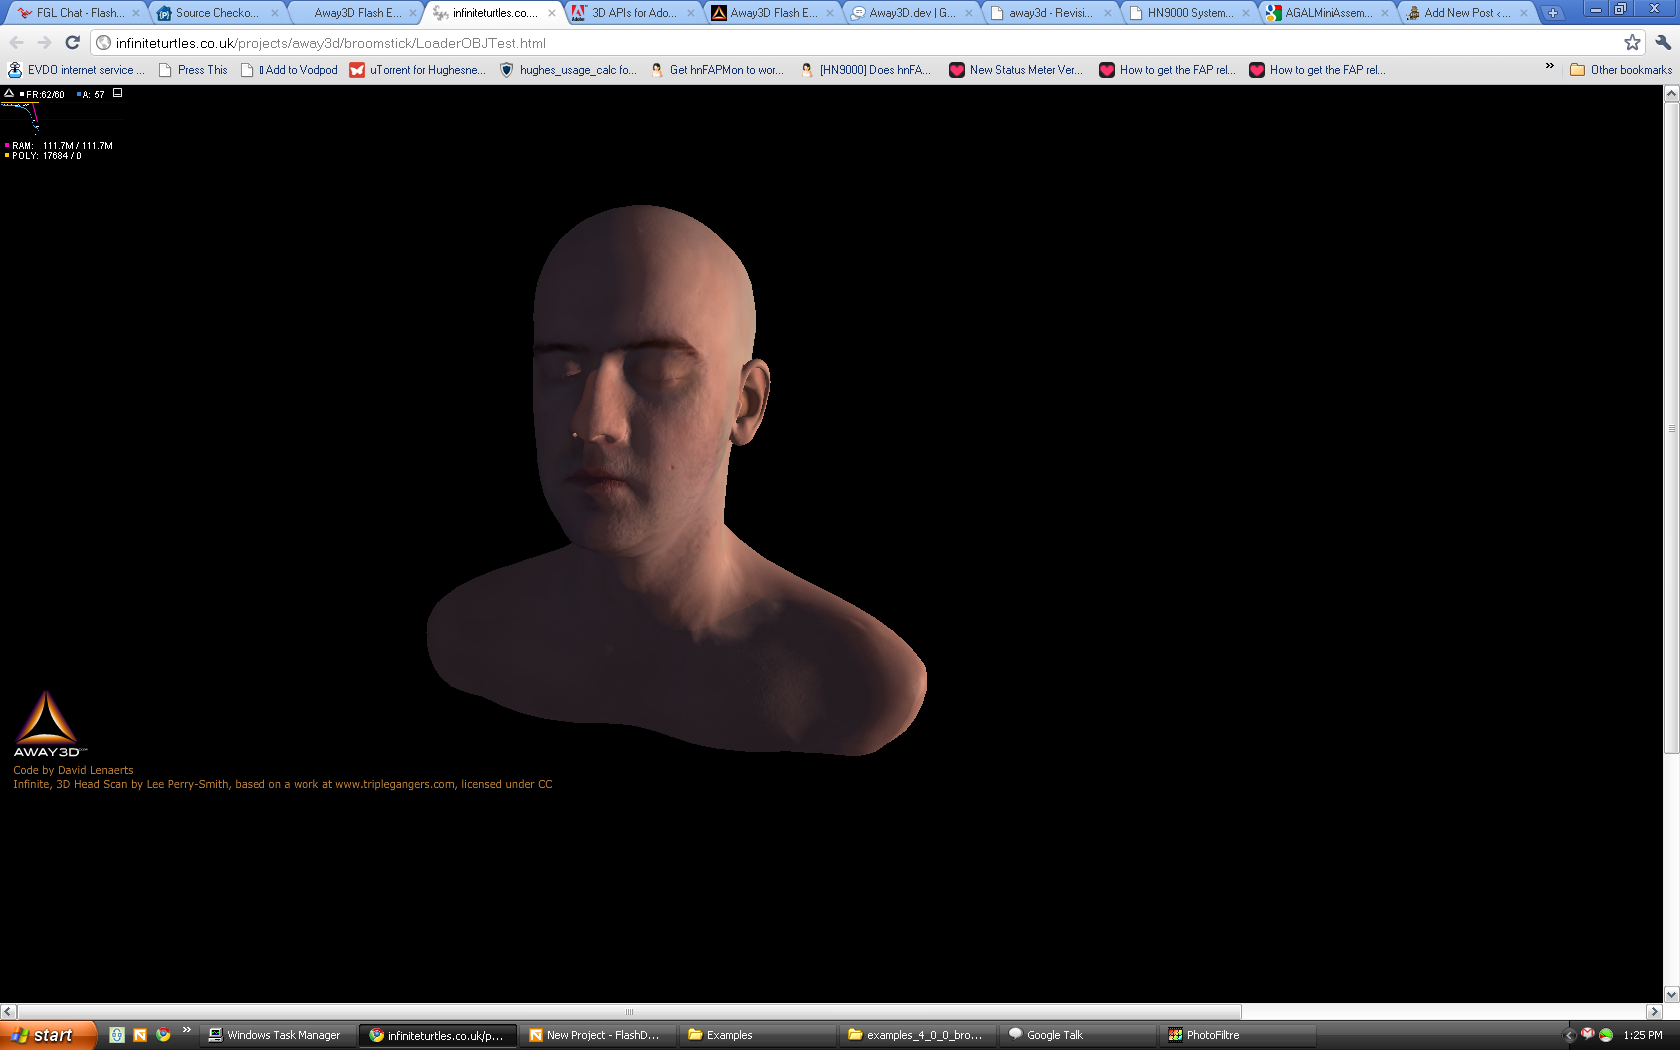Image resolution: width=1680 pixels, height=1050 pixels.
Task: Click the horizontal scrollbar thumb
Action: click(629, 1012)
